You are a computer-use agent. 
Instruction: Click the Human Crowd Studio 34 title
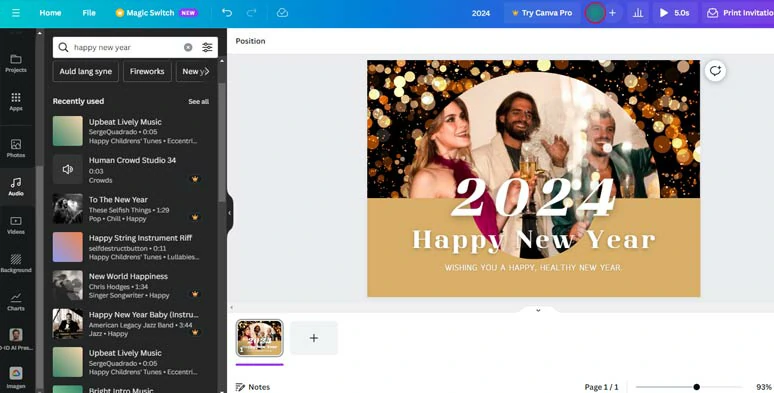pyautogui.click(x=132, y=160)
